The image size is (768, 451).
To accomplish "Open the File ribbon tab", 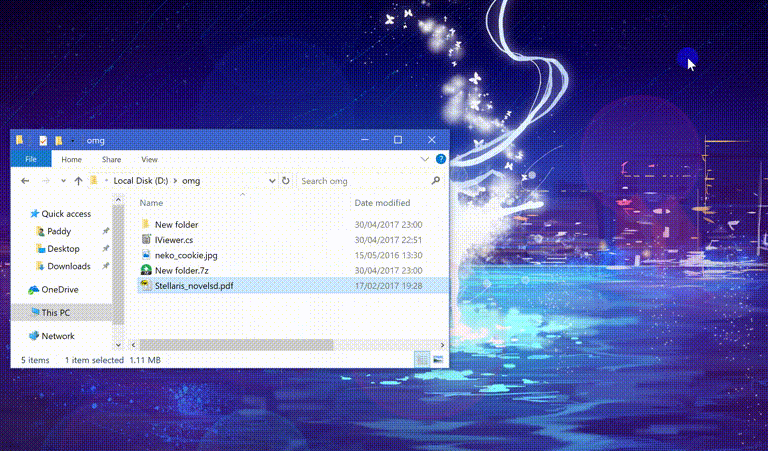I will 31,159.
